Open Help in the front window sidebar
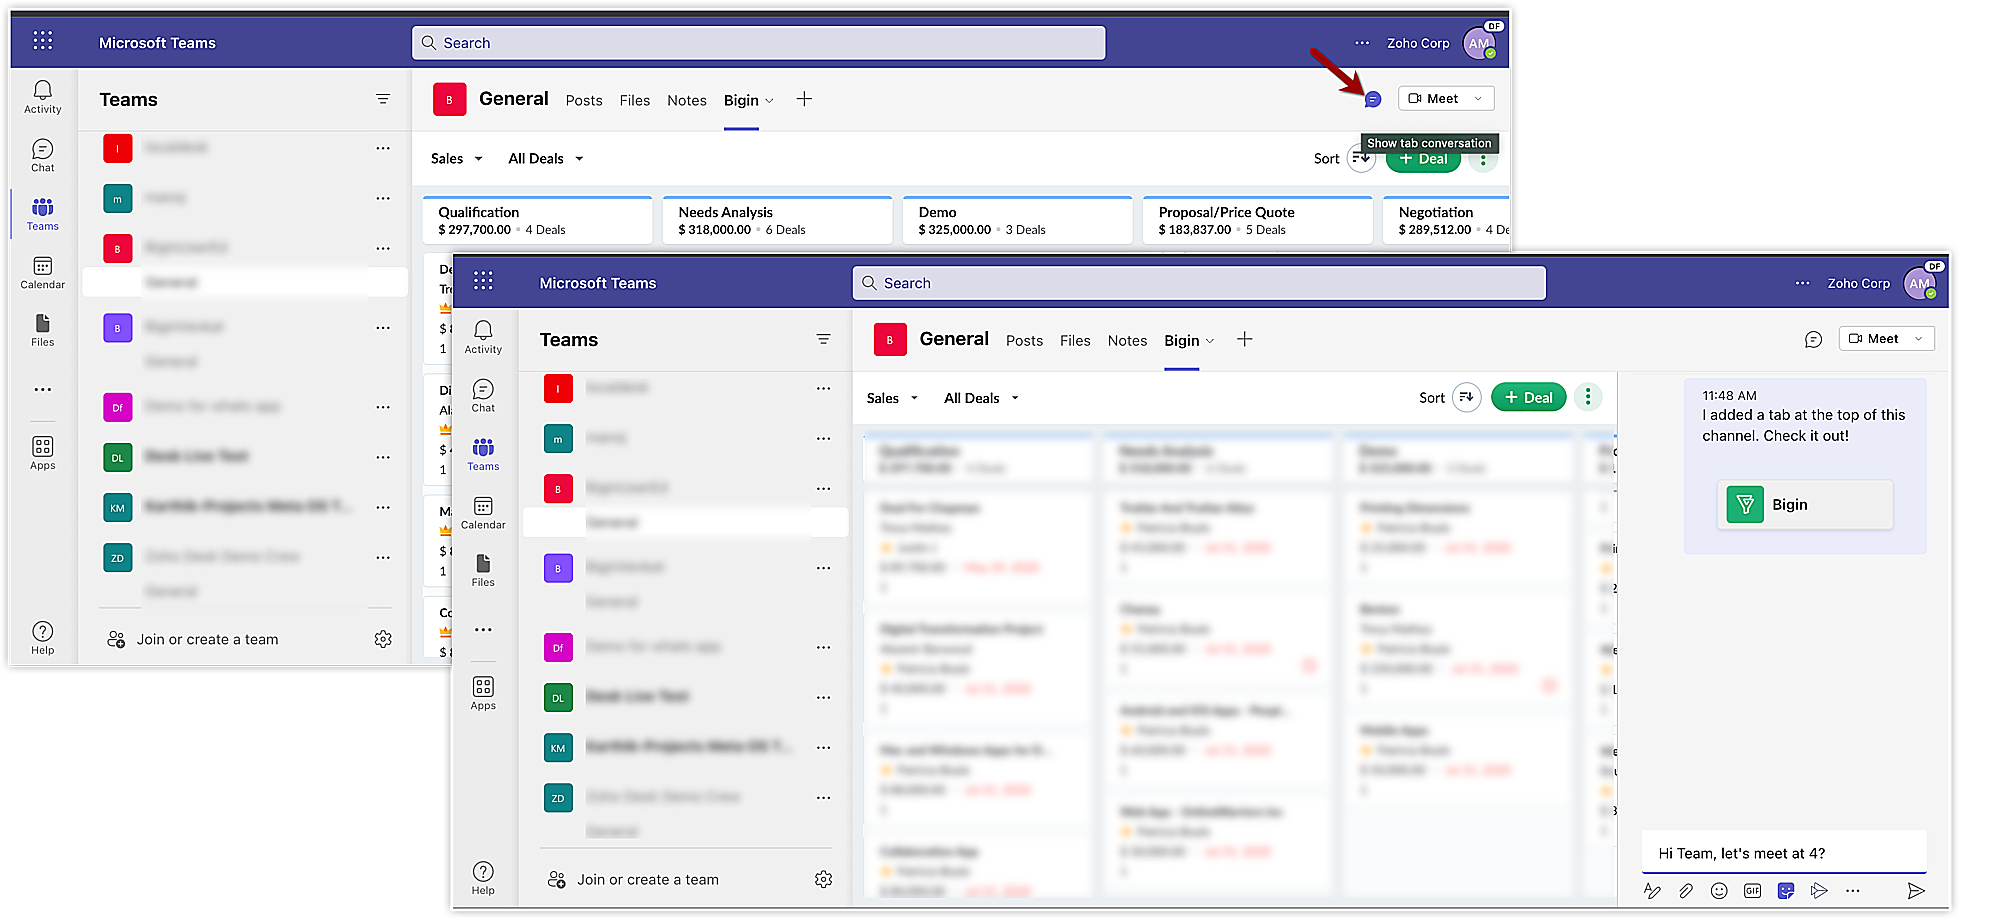The height and width of the screenshot is (919, 2000). pyautogui.click(x=483, y=878)
